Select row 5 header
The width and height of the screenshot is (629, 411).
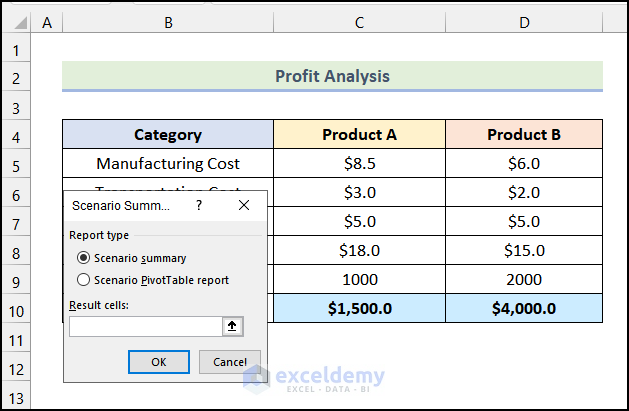(16, 164)
